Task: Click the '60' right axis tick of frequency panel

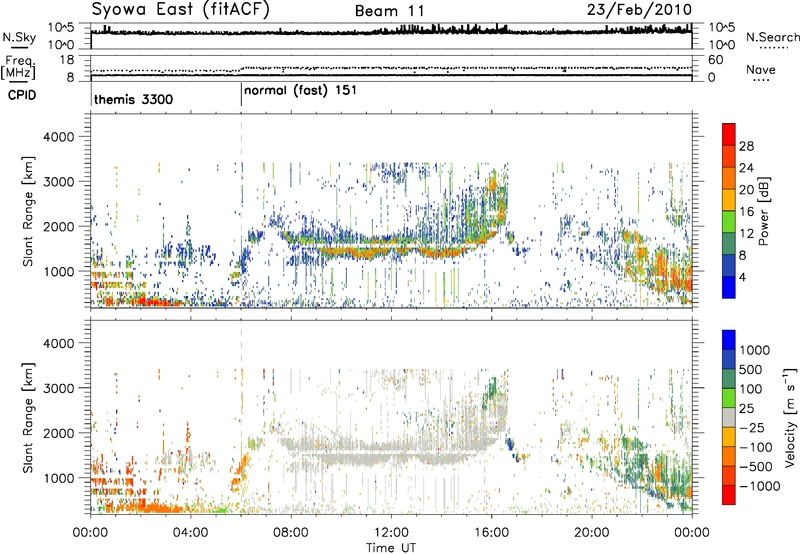Action: (x=715, y=60)
